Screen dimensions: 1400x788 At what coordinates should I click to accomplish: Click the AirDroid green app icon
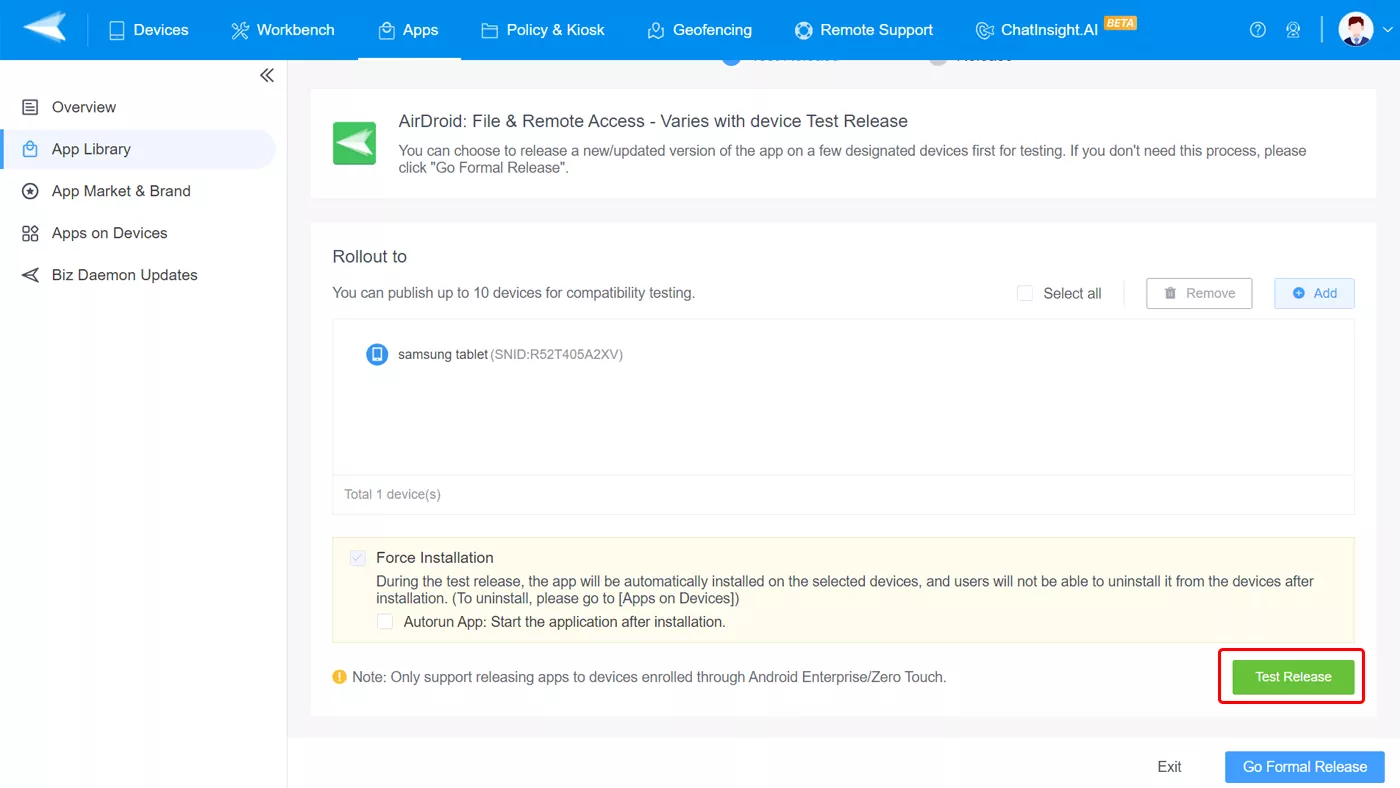pos(354,144)
